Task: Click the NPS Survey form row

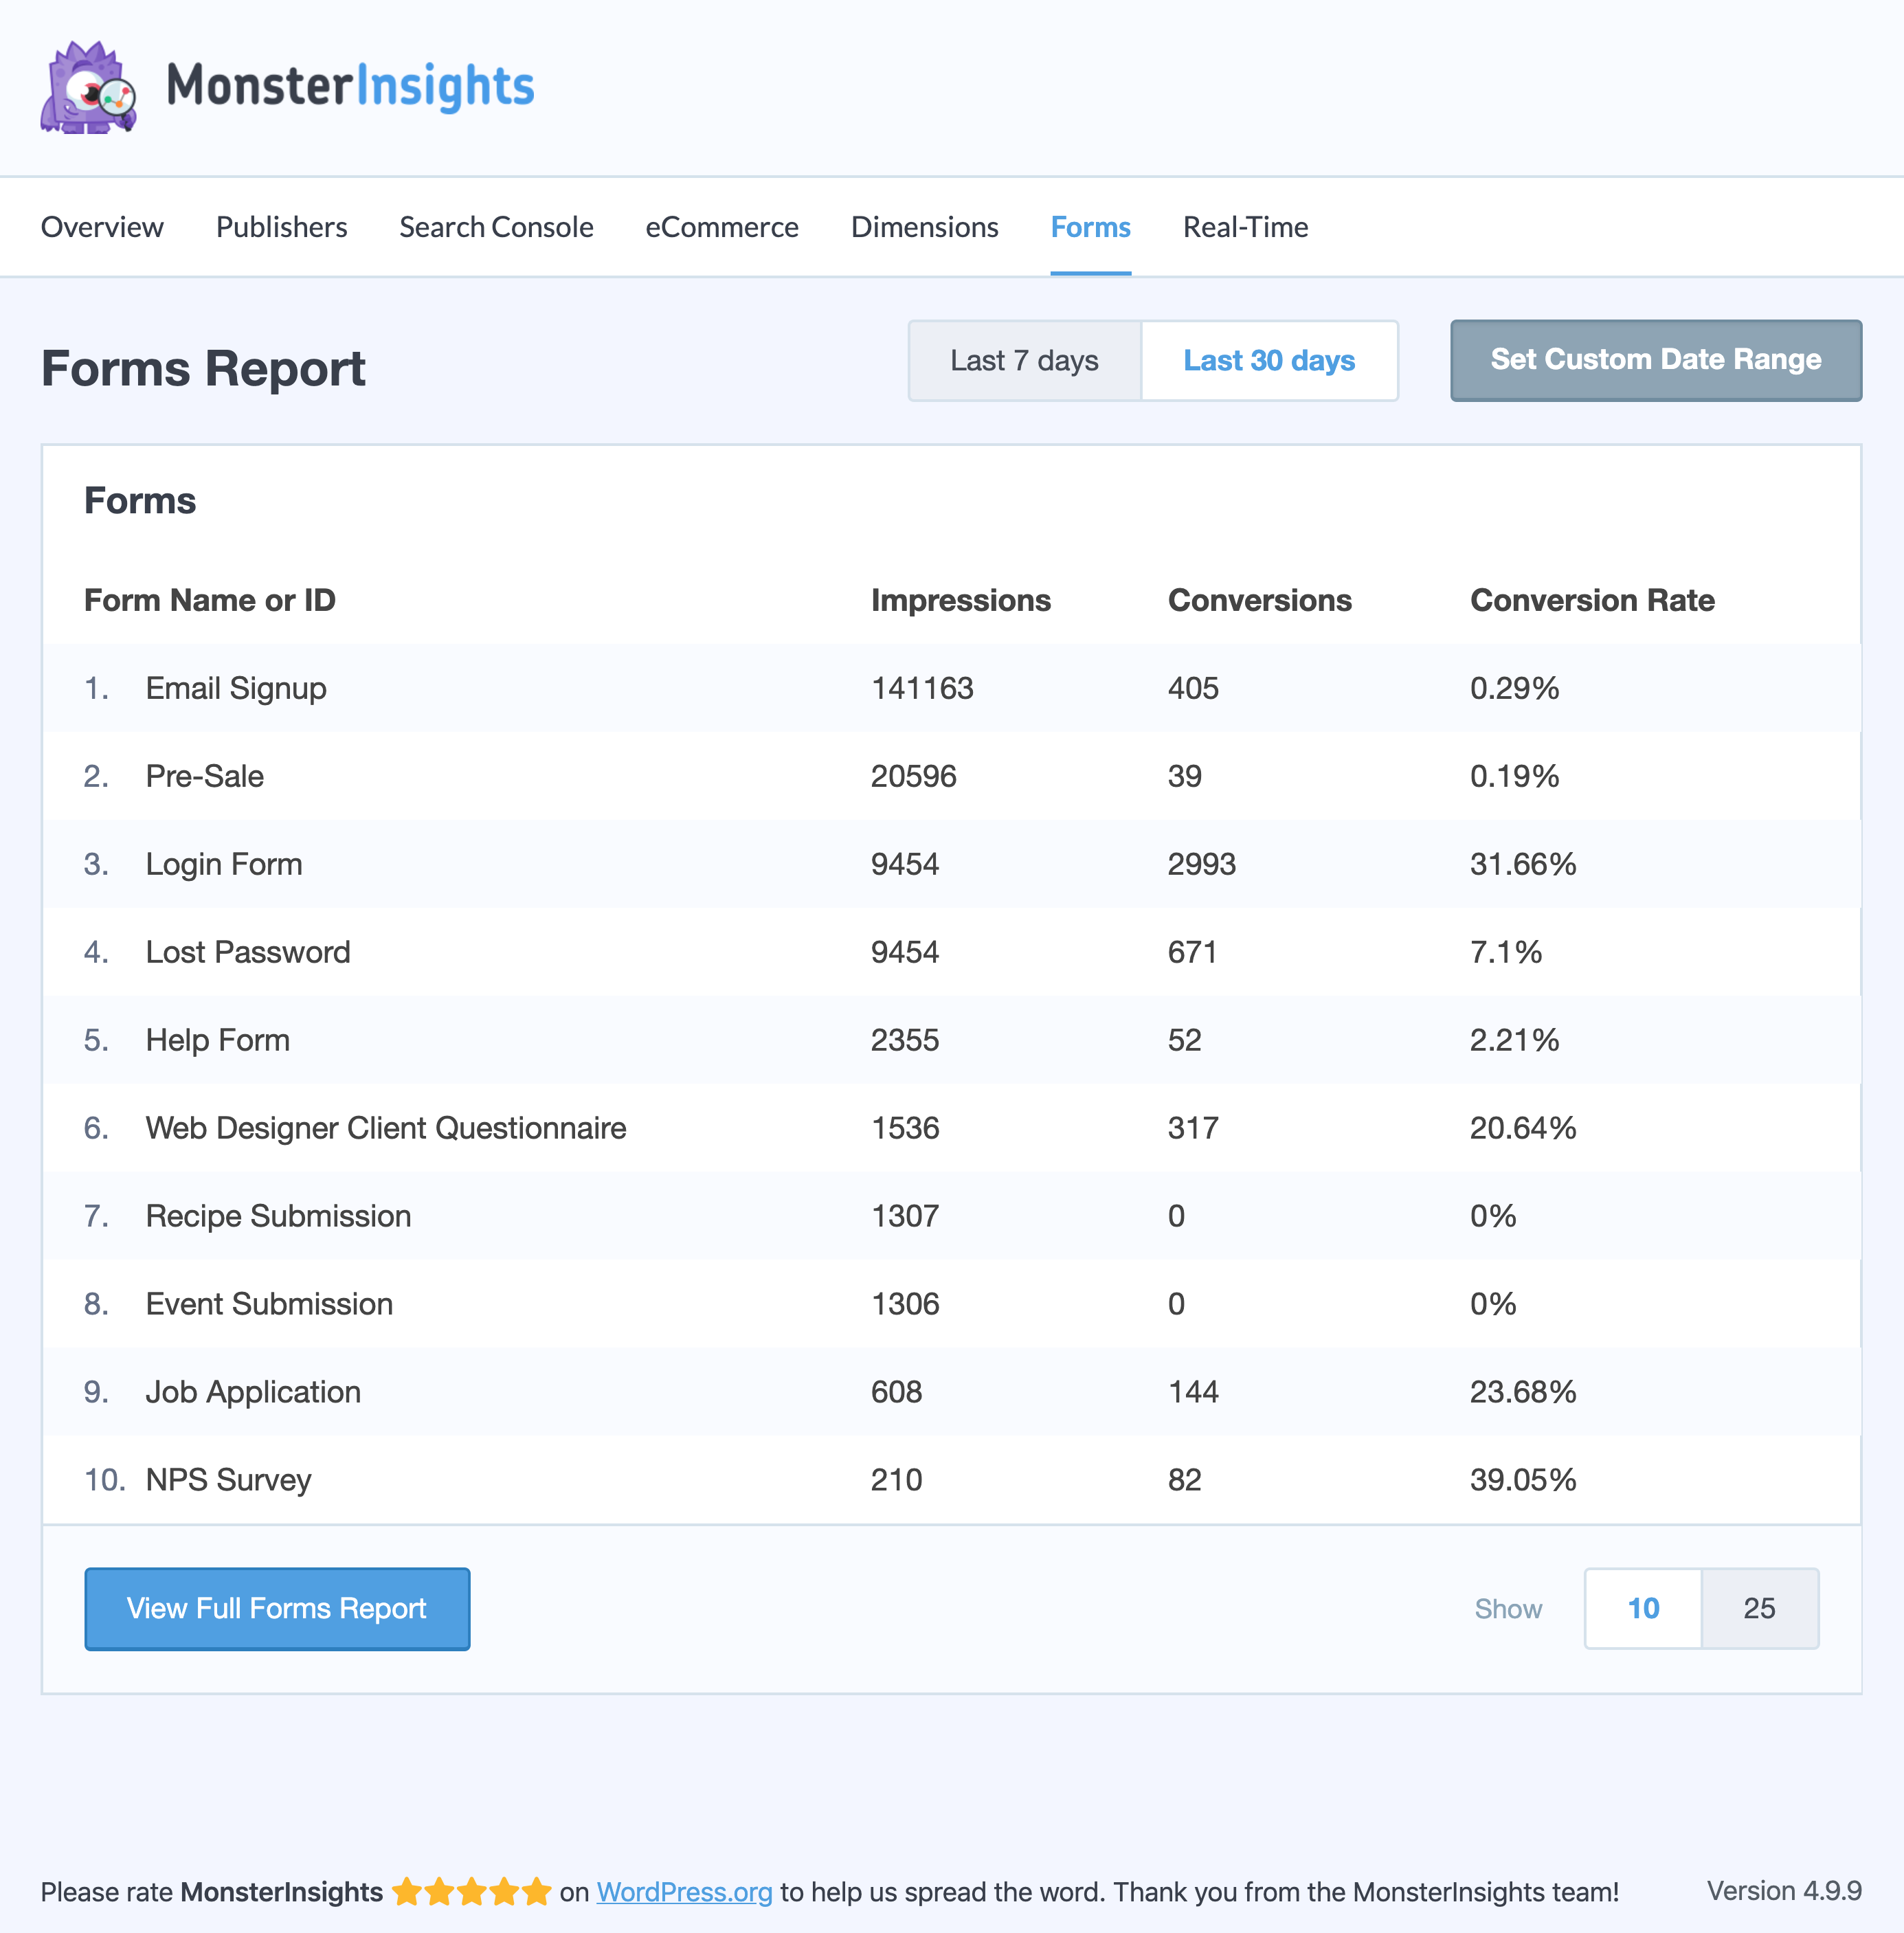Action: click(228, 1479)
